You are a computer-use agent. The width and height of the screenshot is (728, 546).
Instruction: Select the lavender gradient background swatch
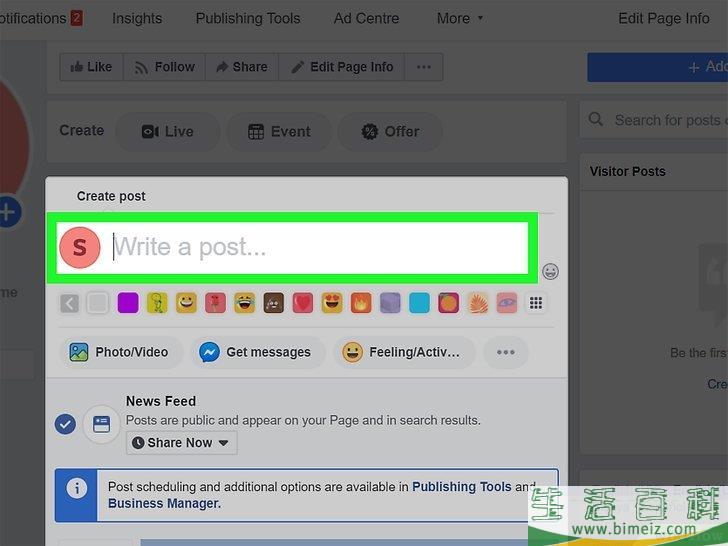tap(390, 303)
